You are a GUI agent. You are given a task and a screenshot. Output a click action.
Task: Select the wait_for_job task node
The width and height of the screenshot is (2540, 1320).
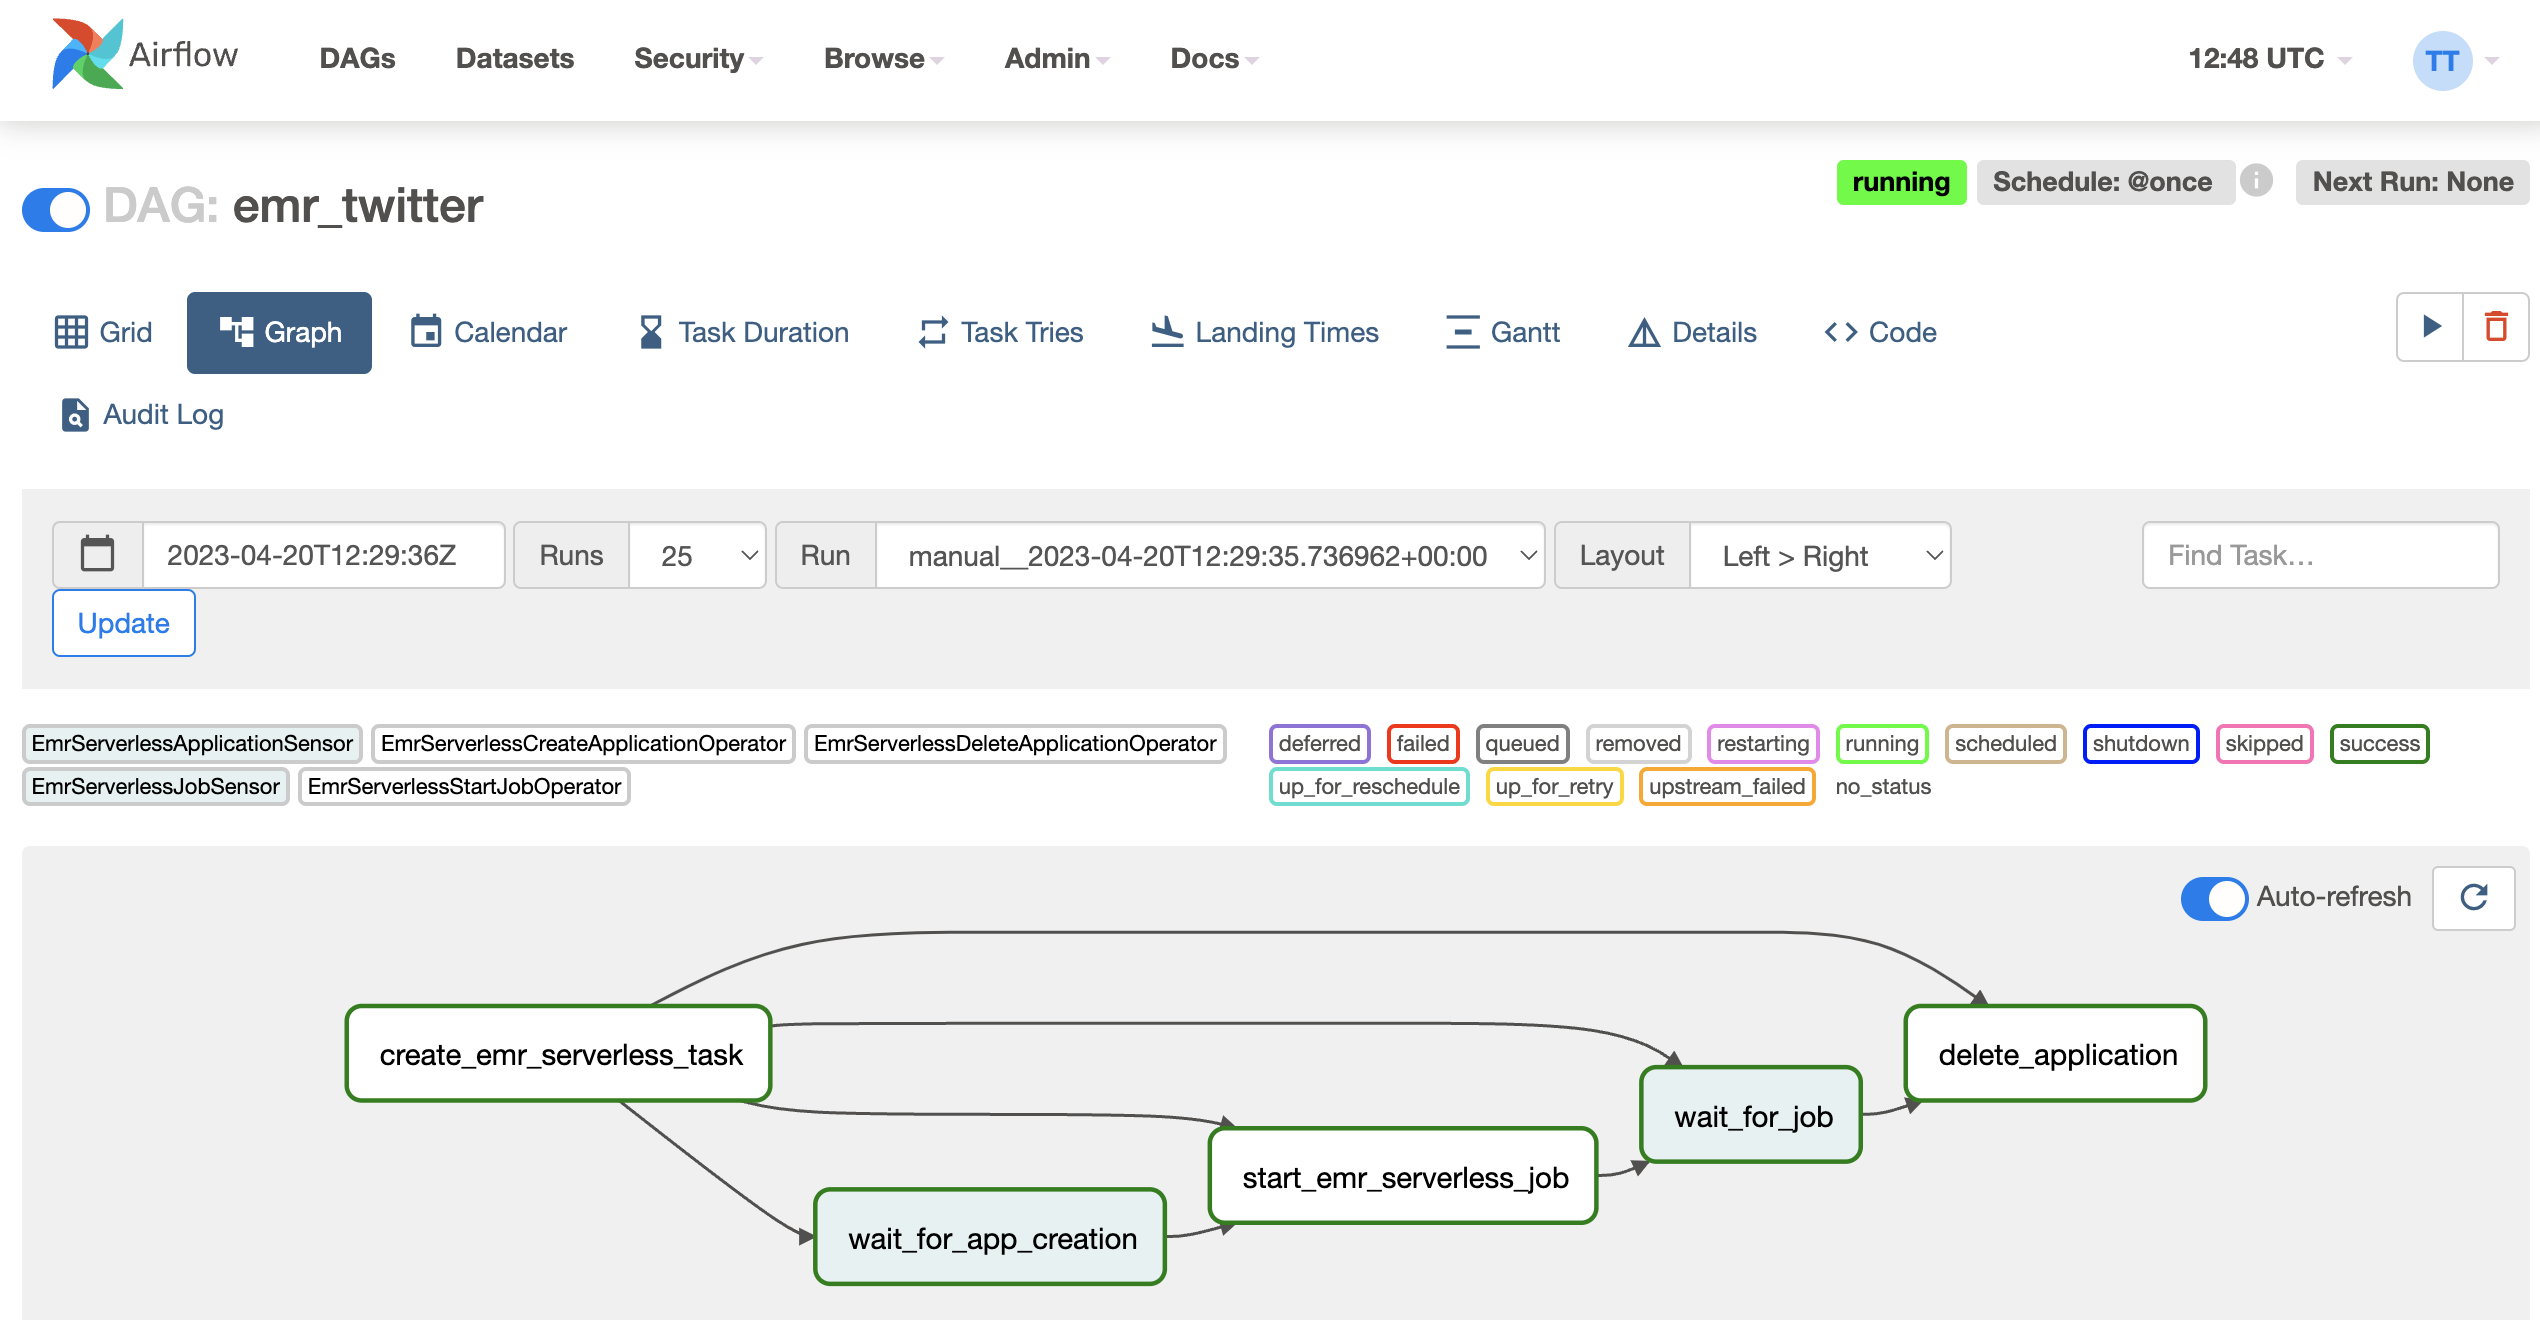click(x=1751, y=1115)
